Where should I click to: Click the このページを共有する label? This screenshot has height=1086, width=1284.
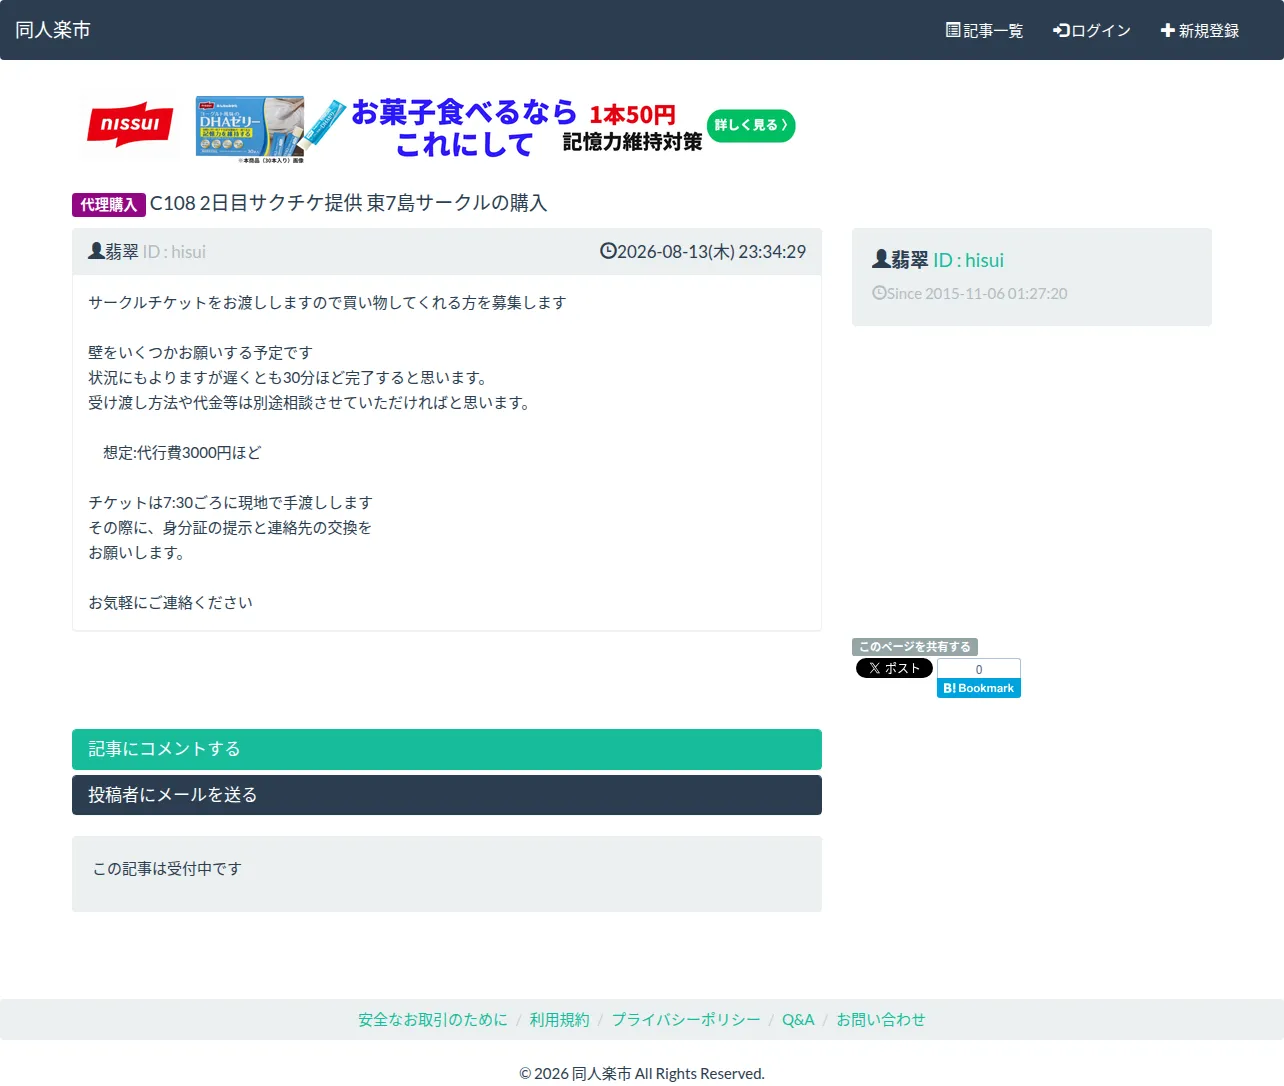pos(915,647)
